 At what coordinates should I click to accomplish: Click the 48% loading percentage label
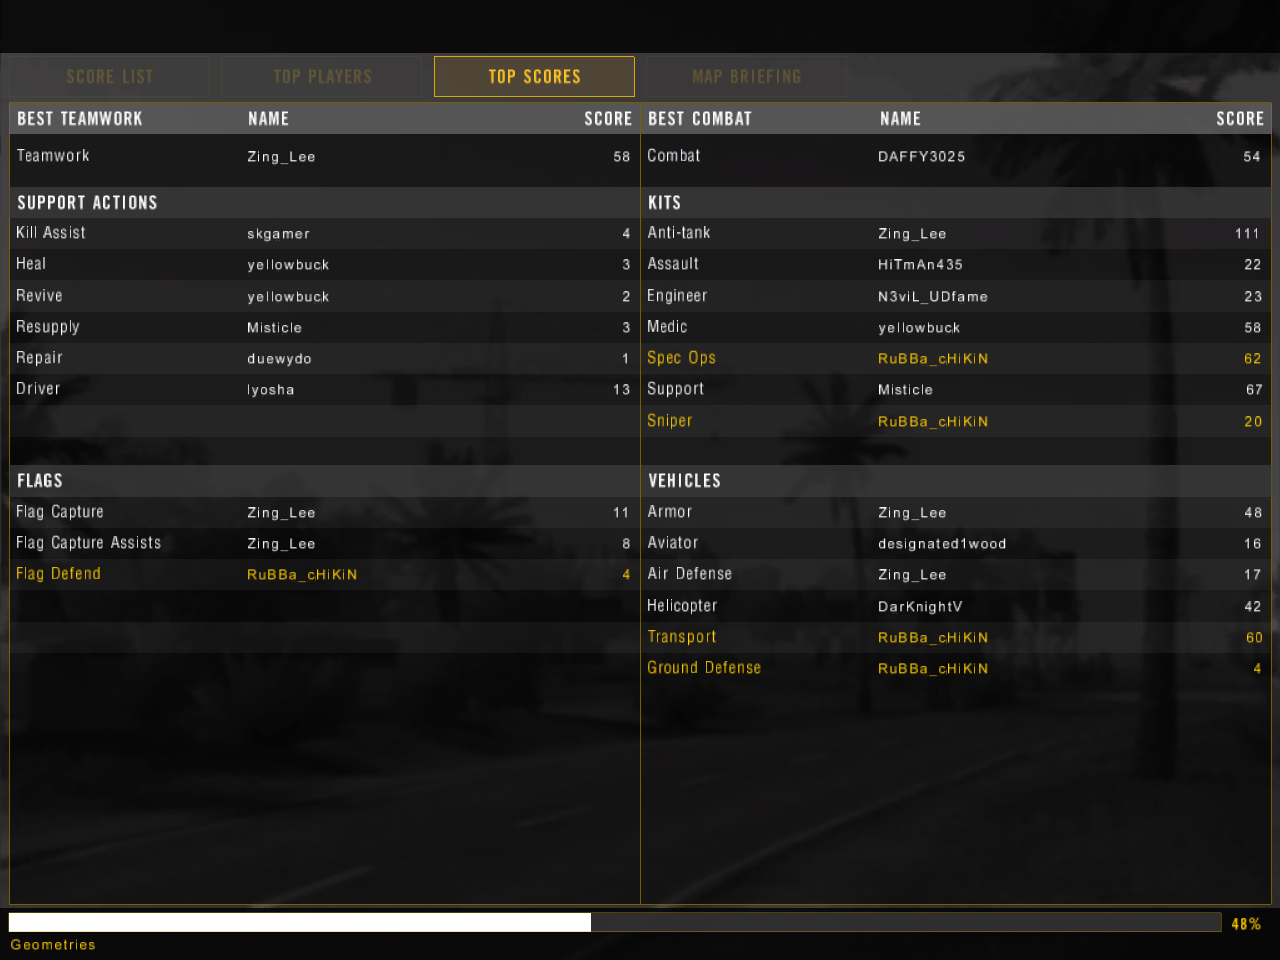click(1245, 924)
